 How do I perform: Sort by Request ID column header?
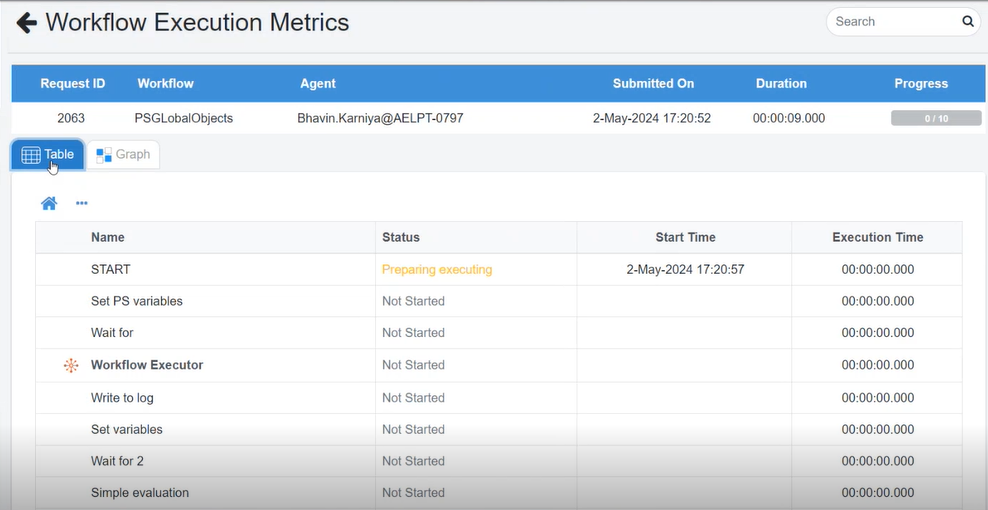[72, 83]
